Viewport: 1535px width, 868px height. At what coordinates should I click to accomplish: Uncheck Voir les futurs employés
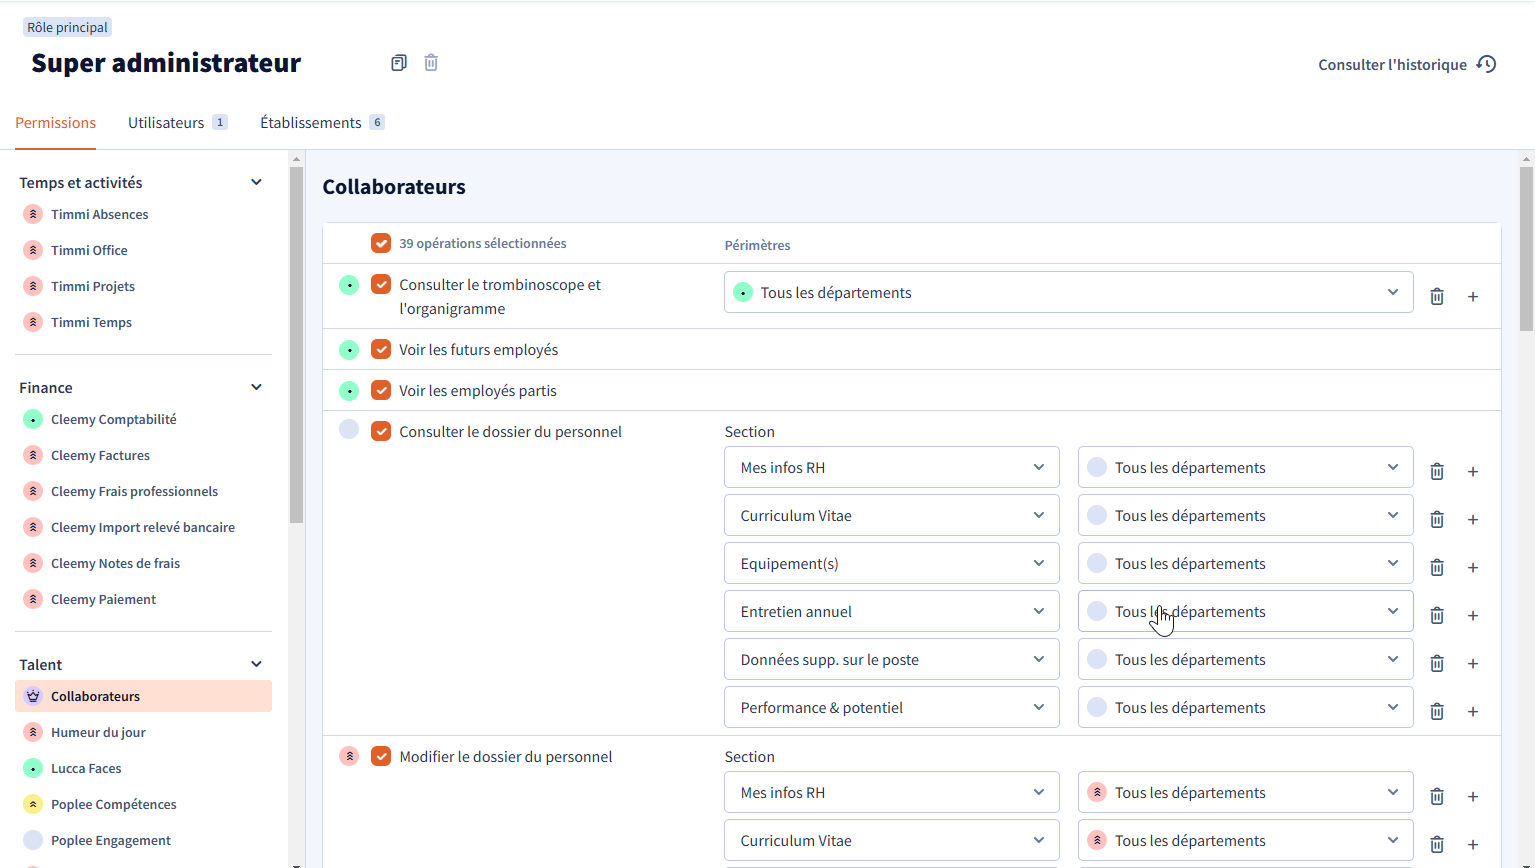click(x=381, y=349)
